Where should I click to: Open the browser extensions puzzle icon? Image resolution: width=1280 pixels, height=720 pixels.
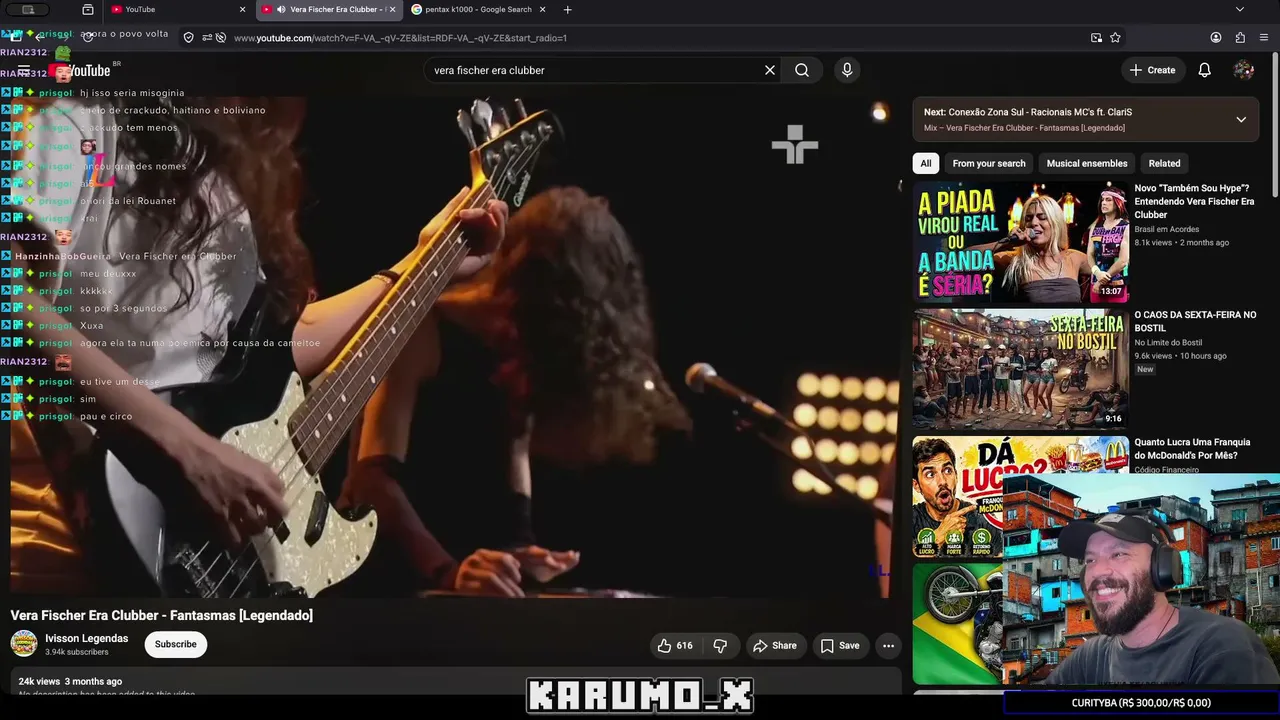1240,38
